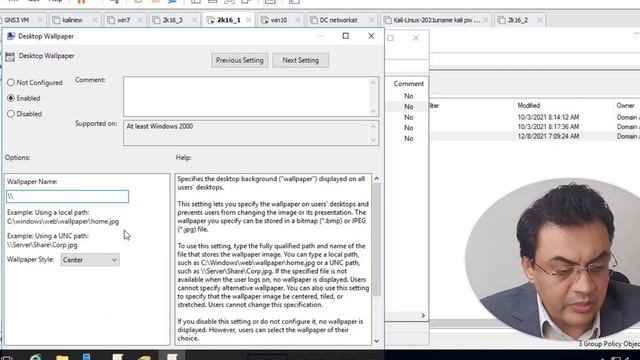Close the Kali-Linux tab with its X
The height and width of the screenshot is (360, 640).
click(485, 20)
